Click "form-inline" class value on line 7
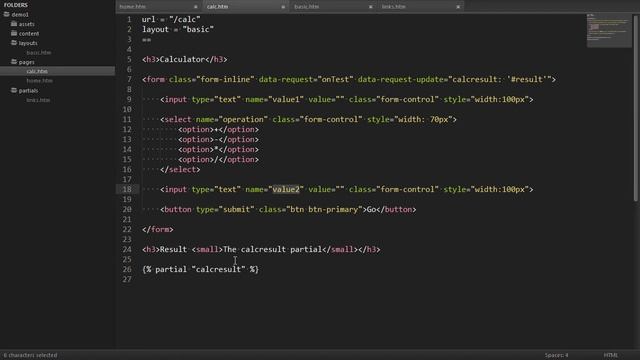Viewport: 640px width, 360px height. pos(225,80)
